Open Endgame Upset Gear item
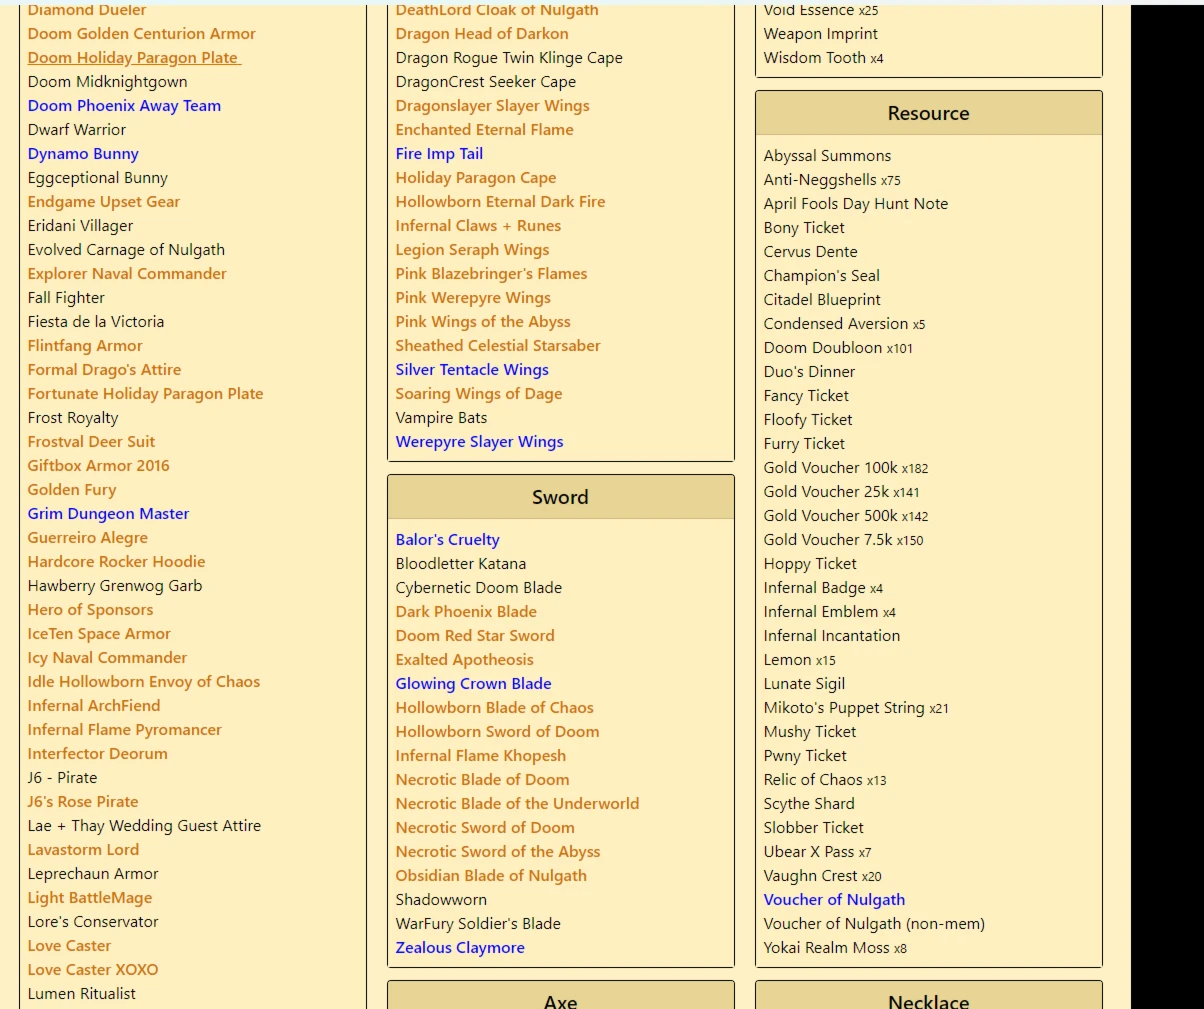Screen dimensions: 1204x1009 (104, 202)
